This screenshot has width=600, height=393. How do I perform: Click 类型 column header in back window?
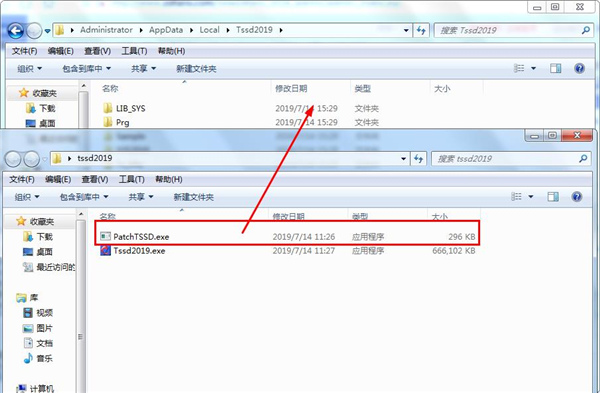pyautogui.click(x=362, y=88)
